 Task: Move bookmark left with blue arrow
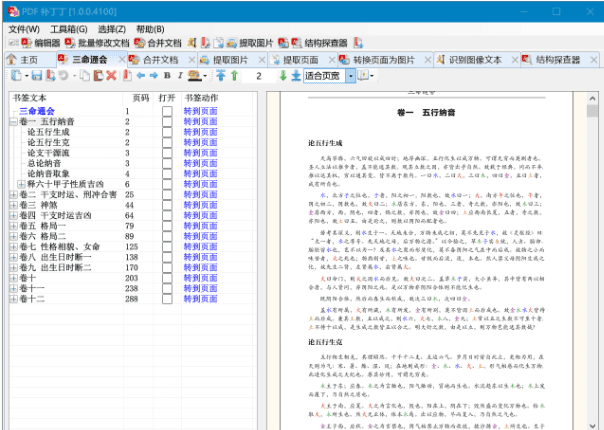[141, 76]
